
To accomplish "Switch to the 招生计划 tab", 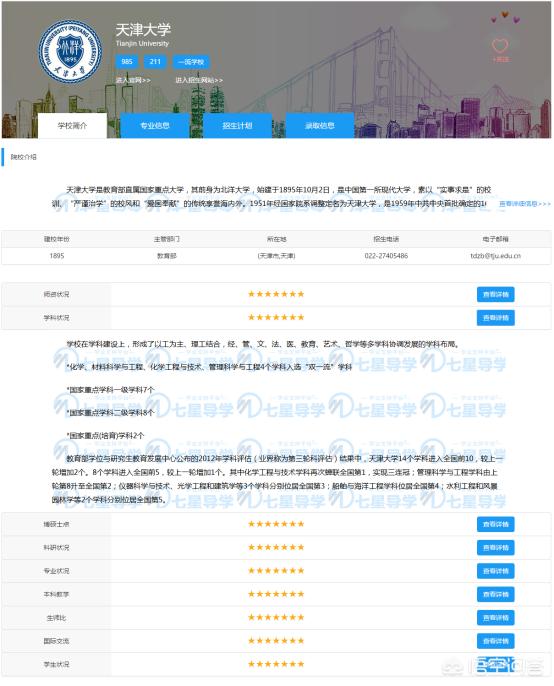I will pyautogui.click(x=237, y=126).
